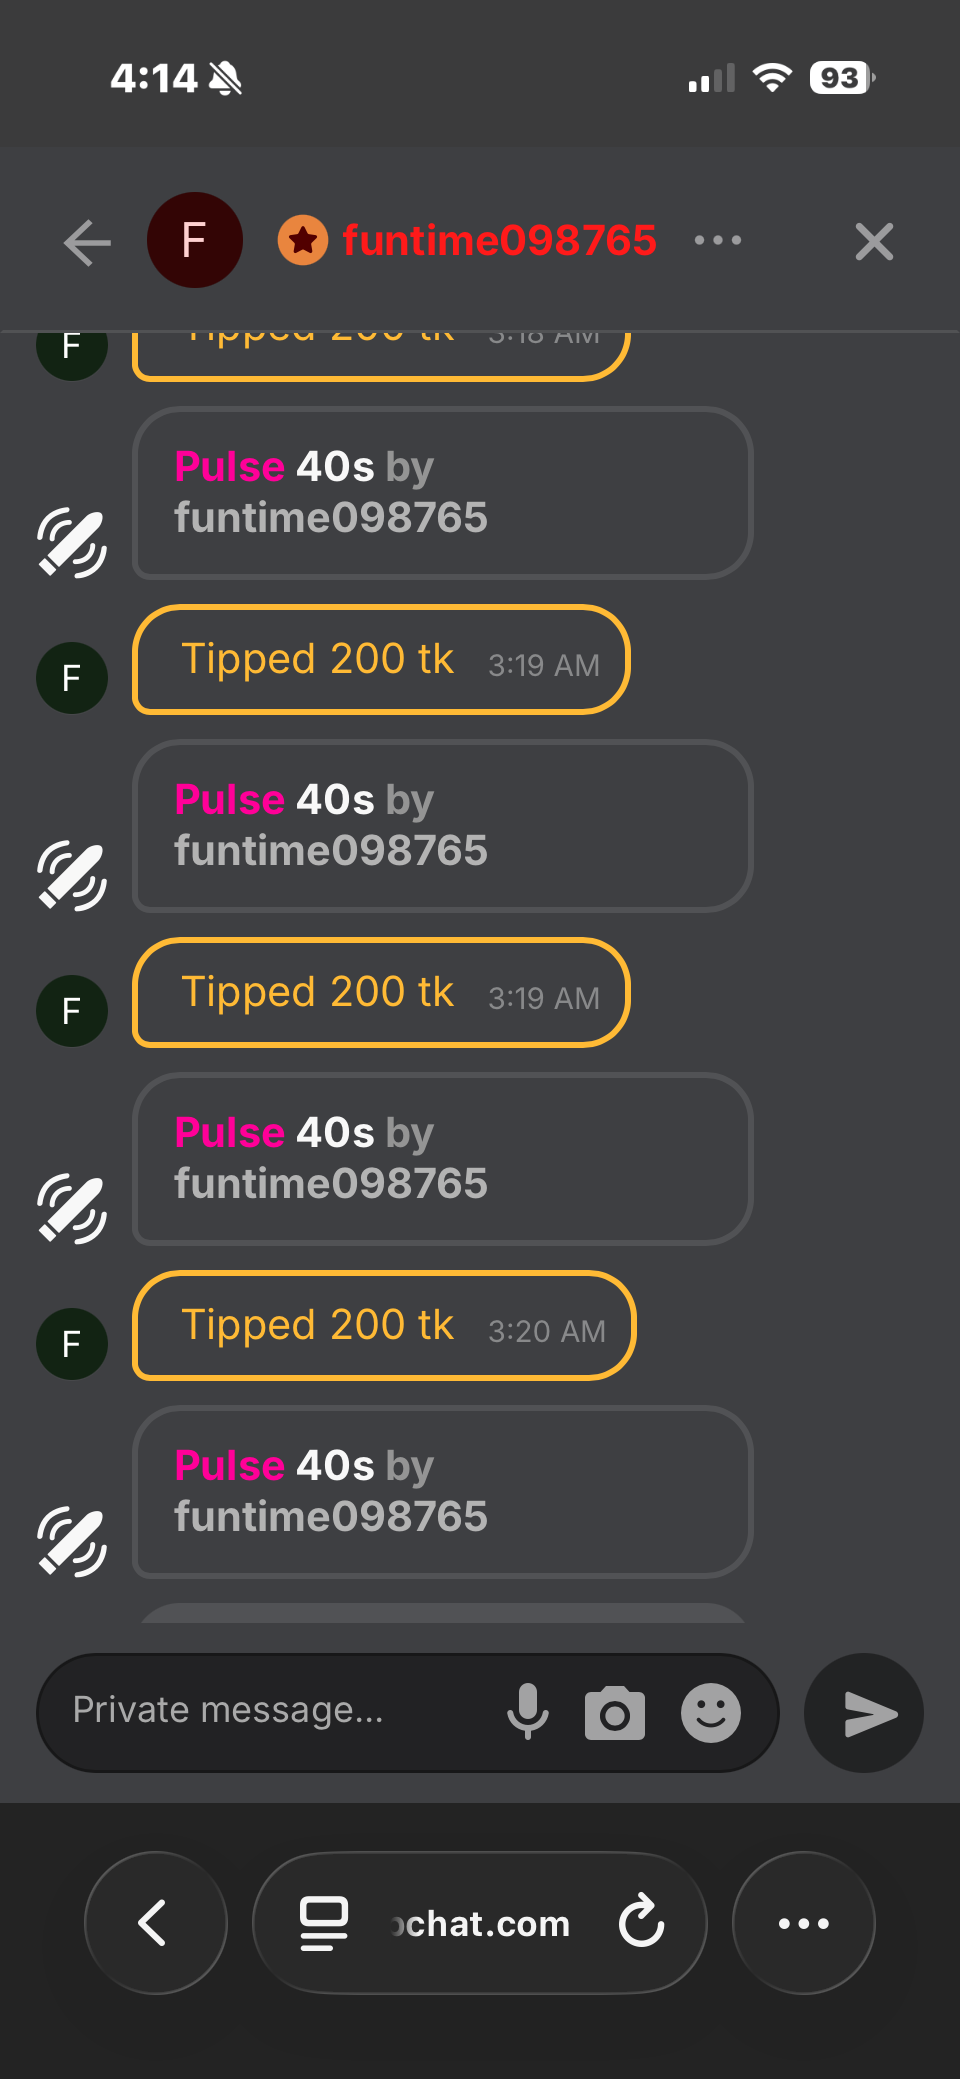The image size is (960, 2079).
Task: Open the camera attachment icon
Action: pos(614,1713)
